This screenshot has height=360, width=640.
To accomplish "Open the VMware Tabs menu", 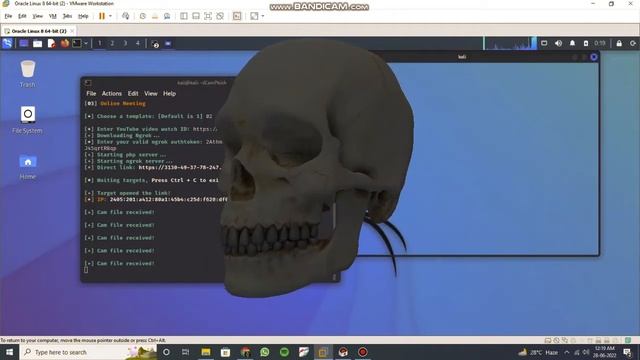I will [67, 16].
